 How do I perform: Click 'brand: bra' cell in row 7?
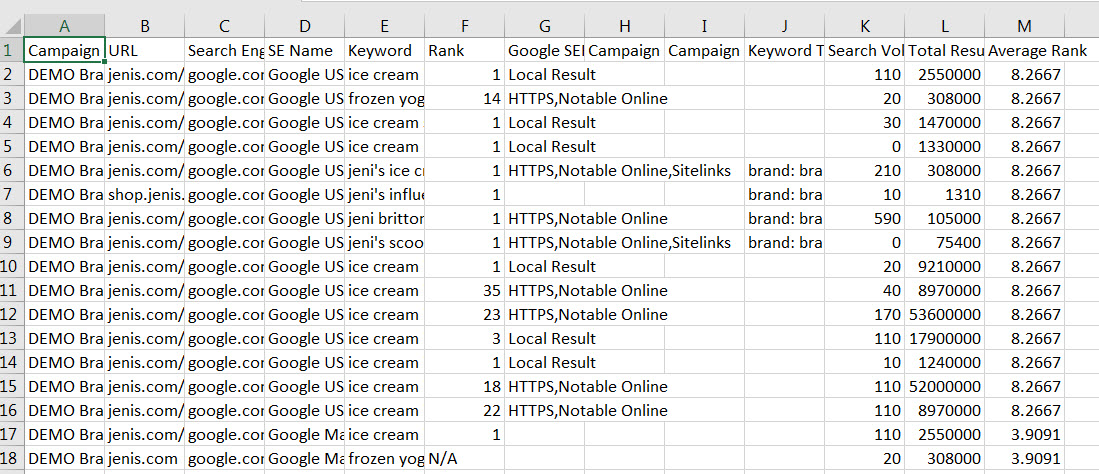(x=784, y=194)
